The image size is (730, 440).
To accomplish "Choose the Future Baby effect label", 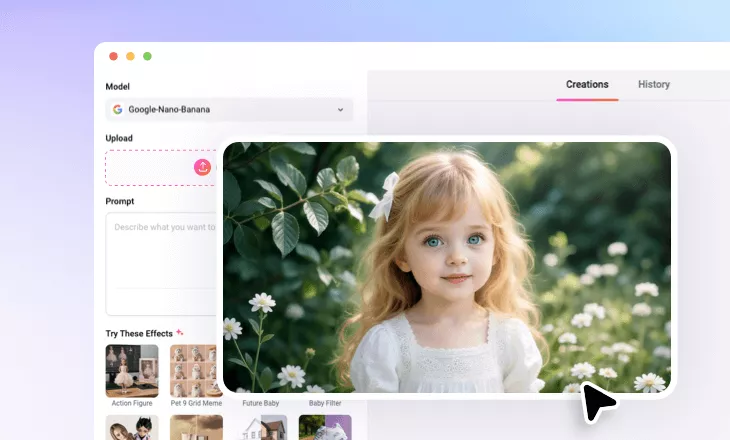I will pyautogui.click(x=261, y=402).
